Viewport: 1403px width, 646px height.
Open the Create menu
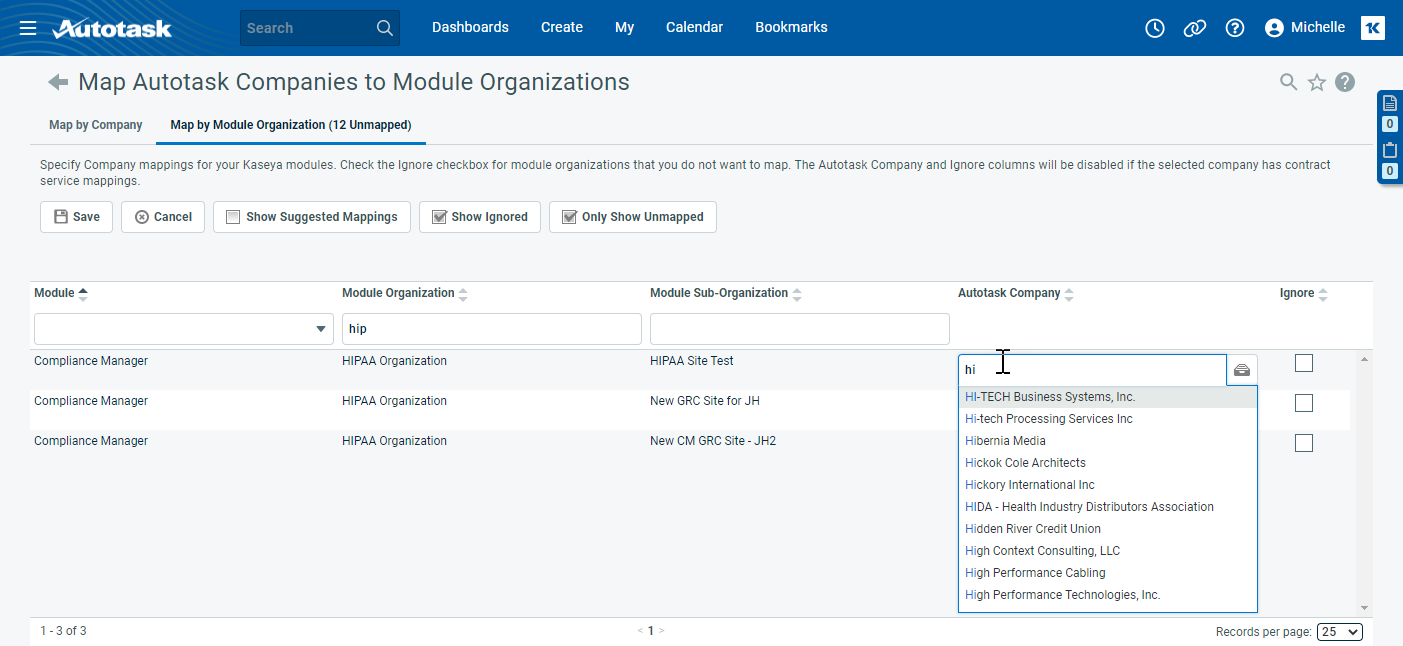(x=562, y=28)
